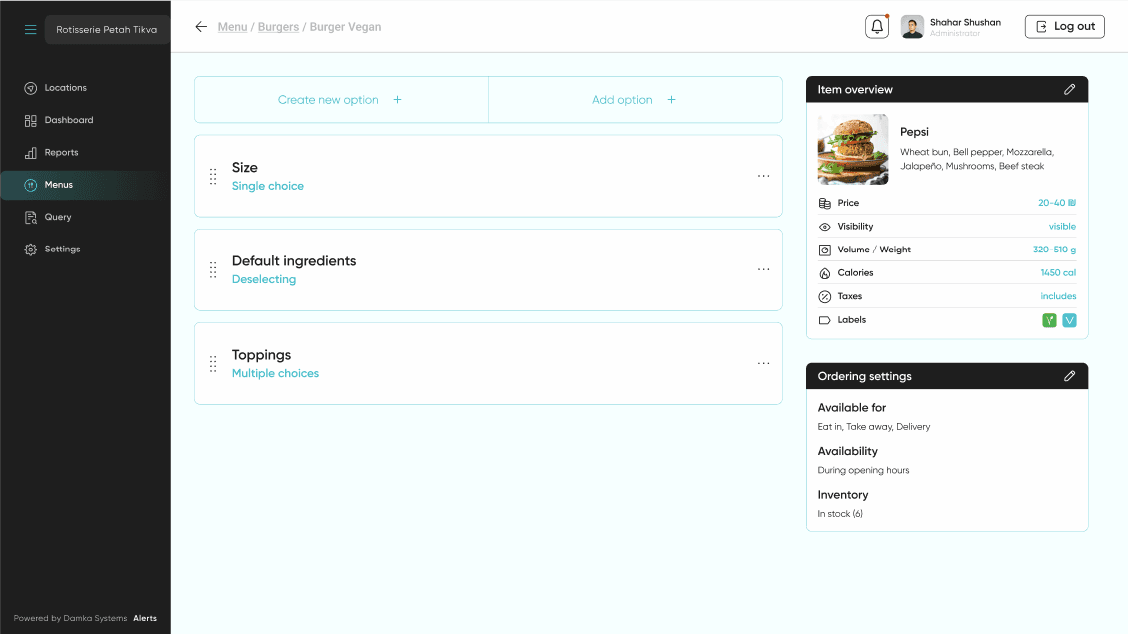This screenshot has width=1128, height=634.
Task: Open Query in the sidebar
Action: [x=58, y=217]
